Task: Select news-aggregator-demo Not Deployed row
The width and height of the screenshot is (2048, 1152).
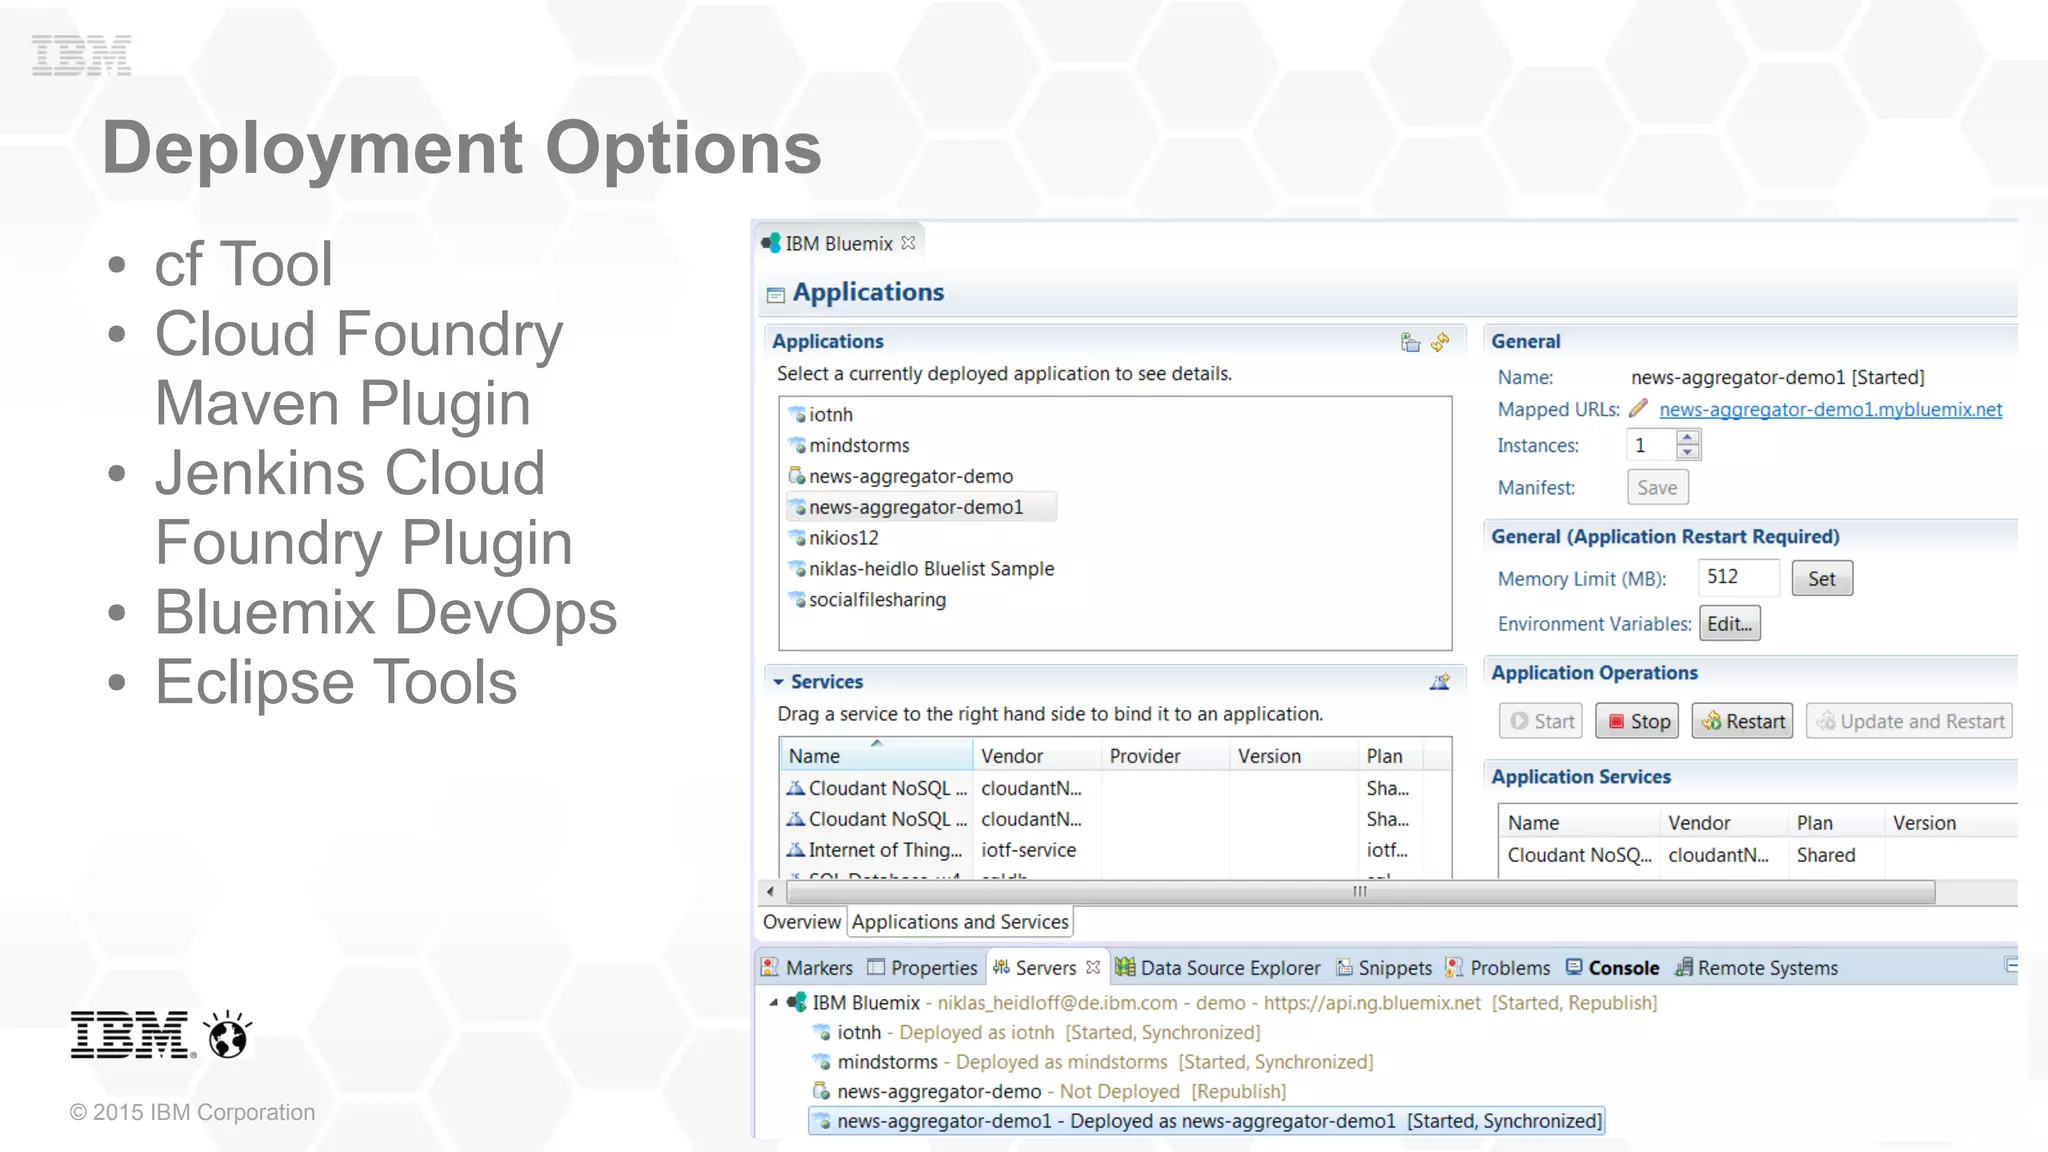Action: (1049, 1091)
